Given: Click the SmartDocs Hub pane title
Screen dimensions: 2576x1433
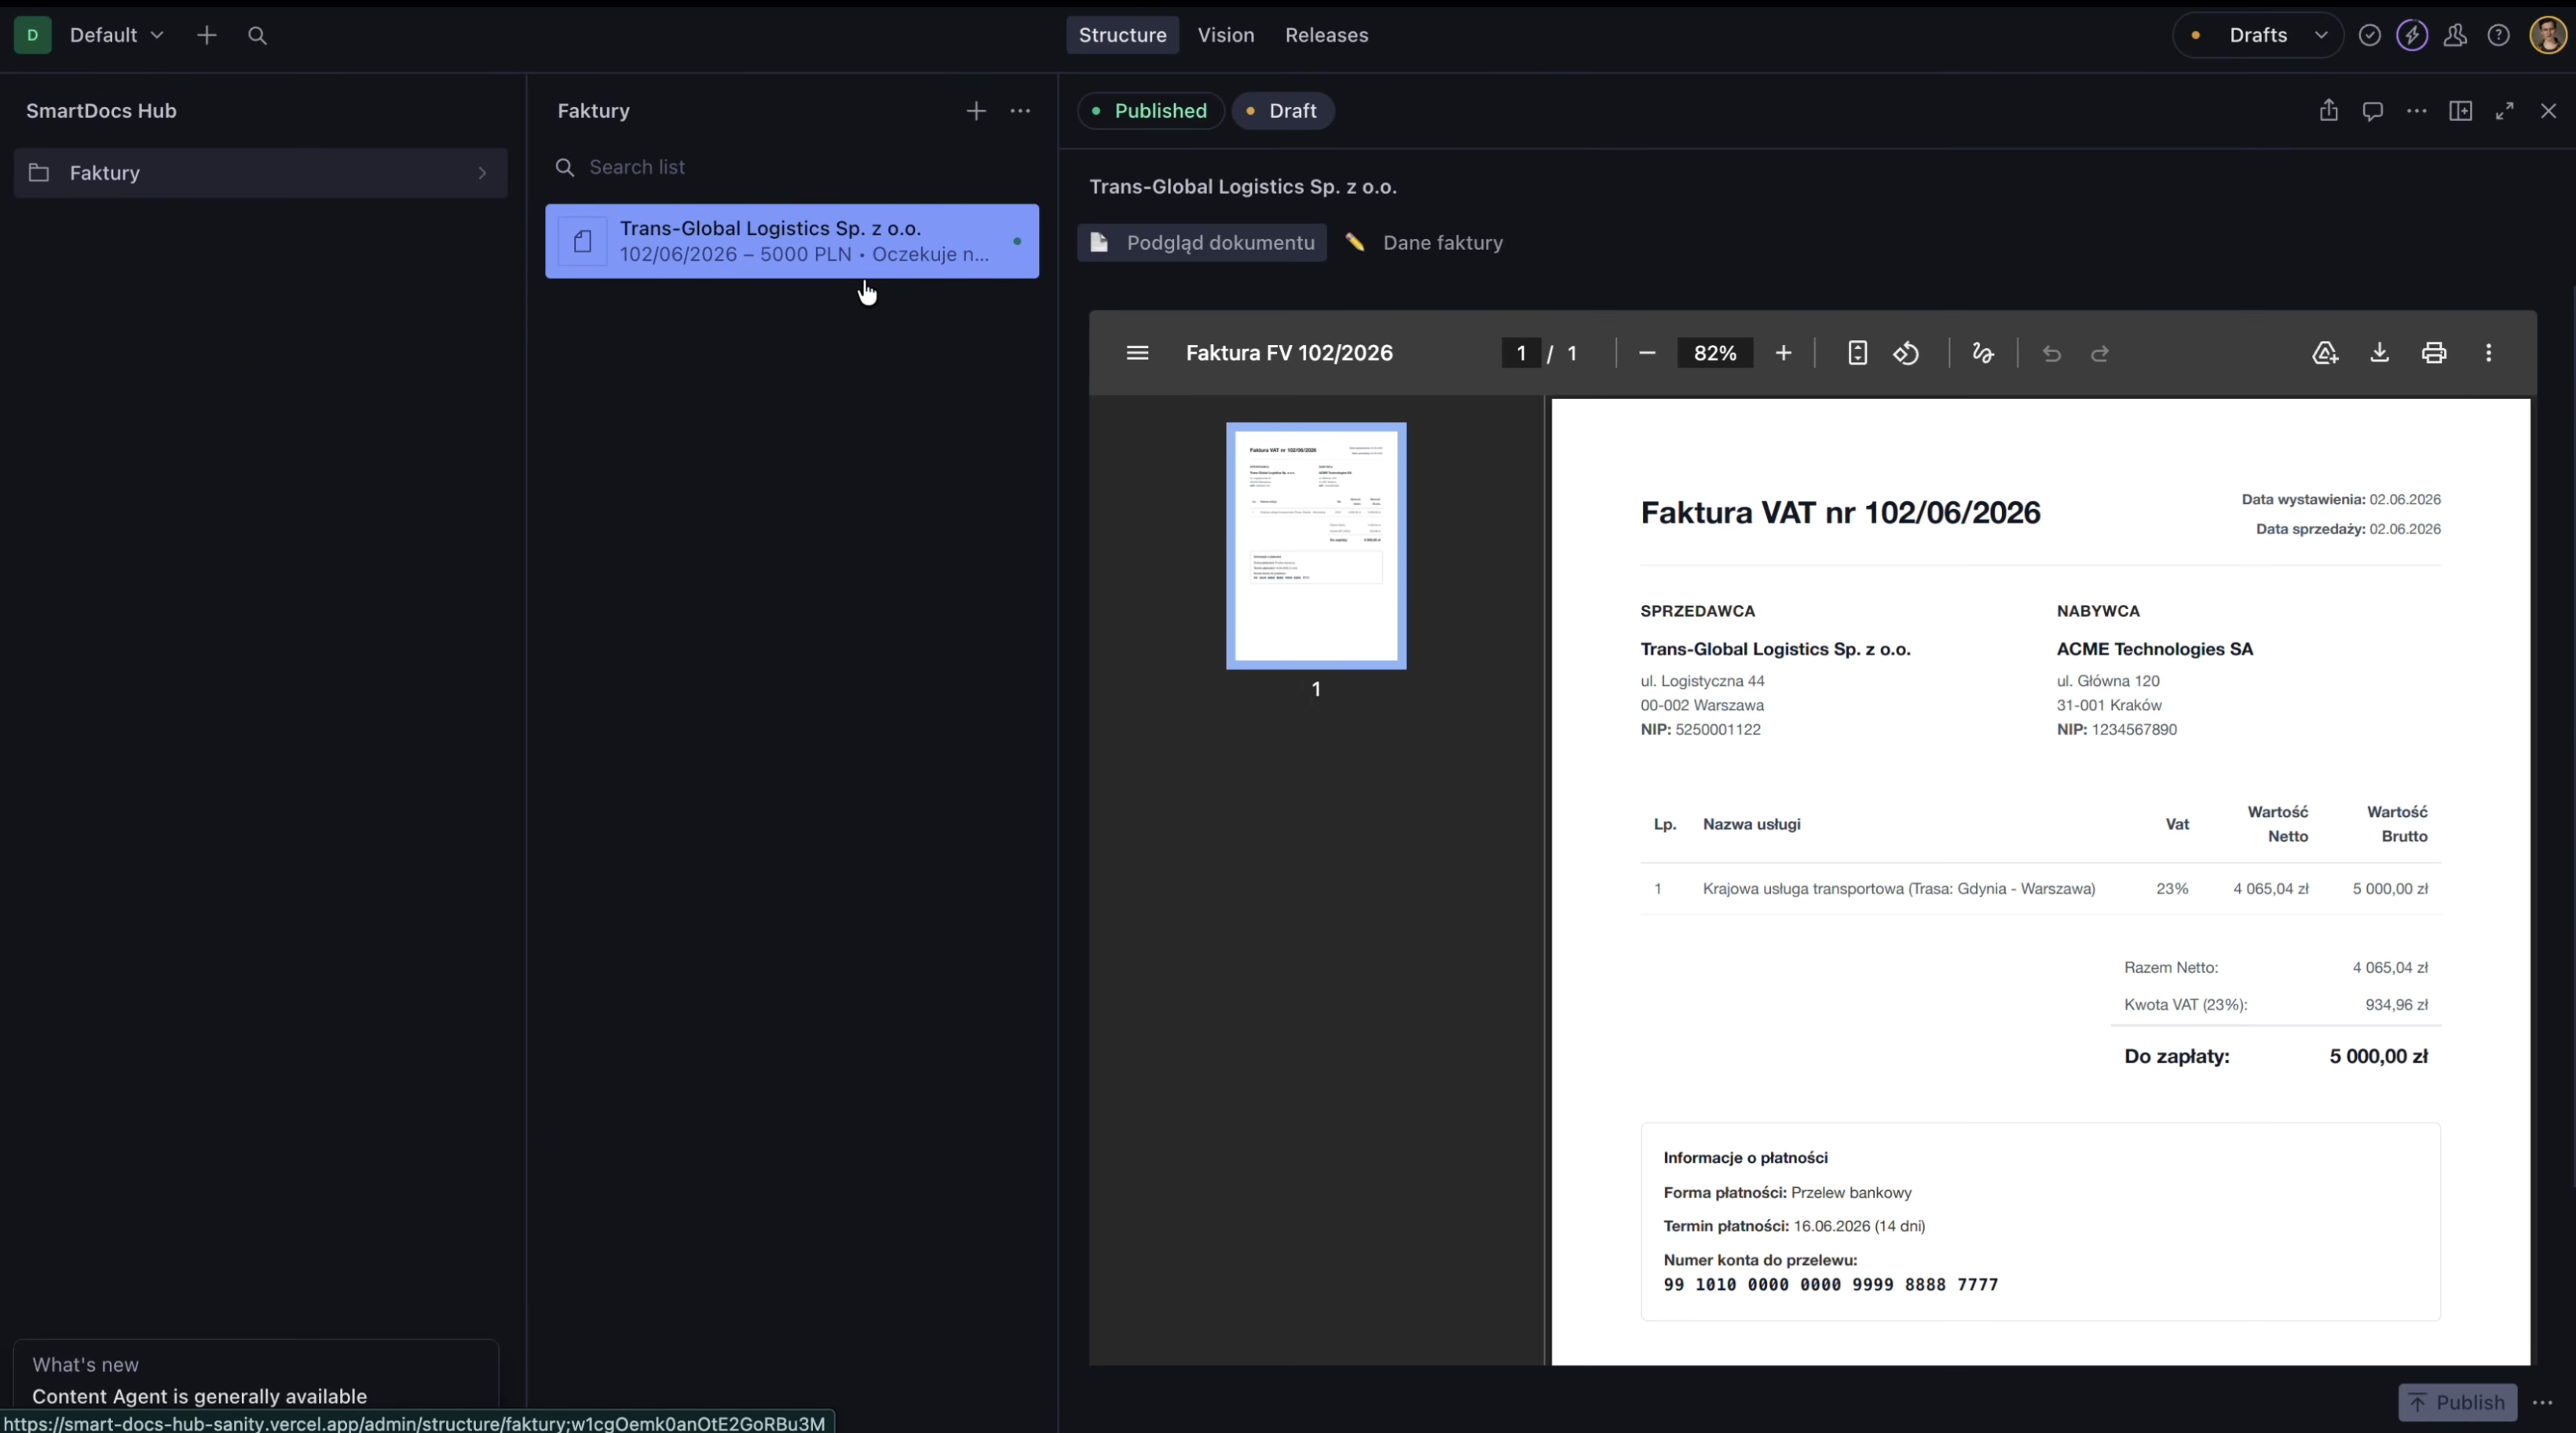Looking at the screenshot, I should [101, 111].
